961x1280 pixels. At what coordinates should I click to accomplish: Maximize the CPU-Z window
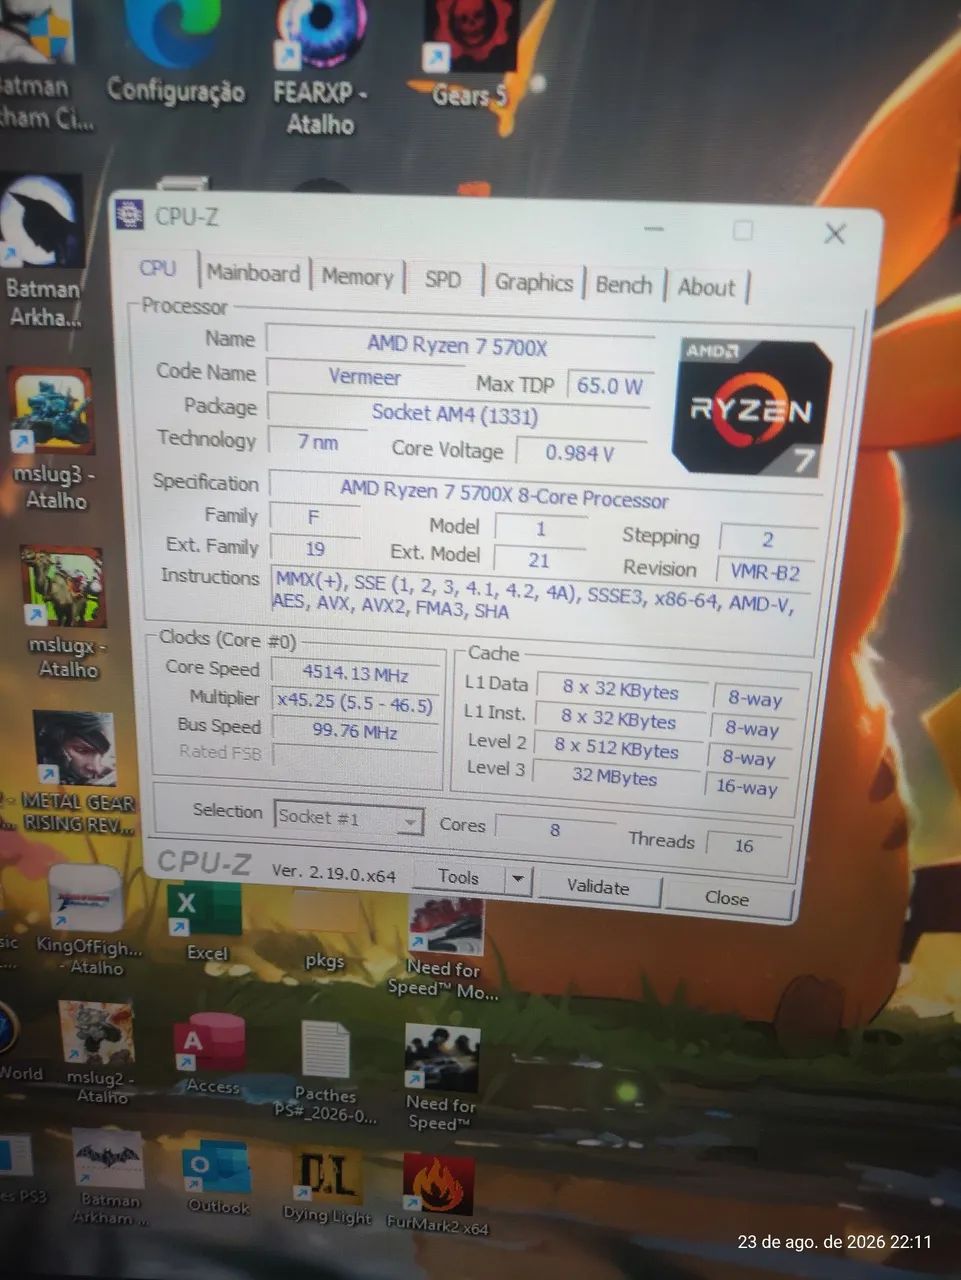click(743, 231)
